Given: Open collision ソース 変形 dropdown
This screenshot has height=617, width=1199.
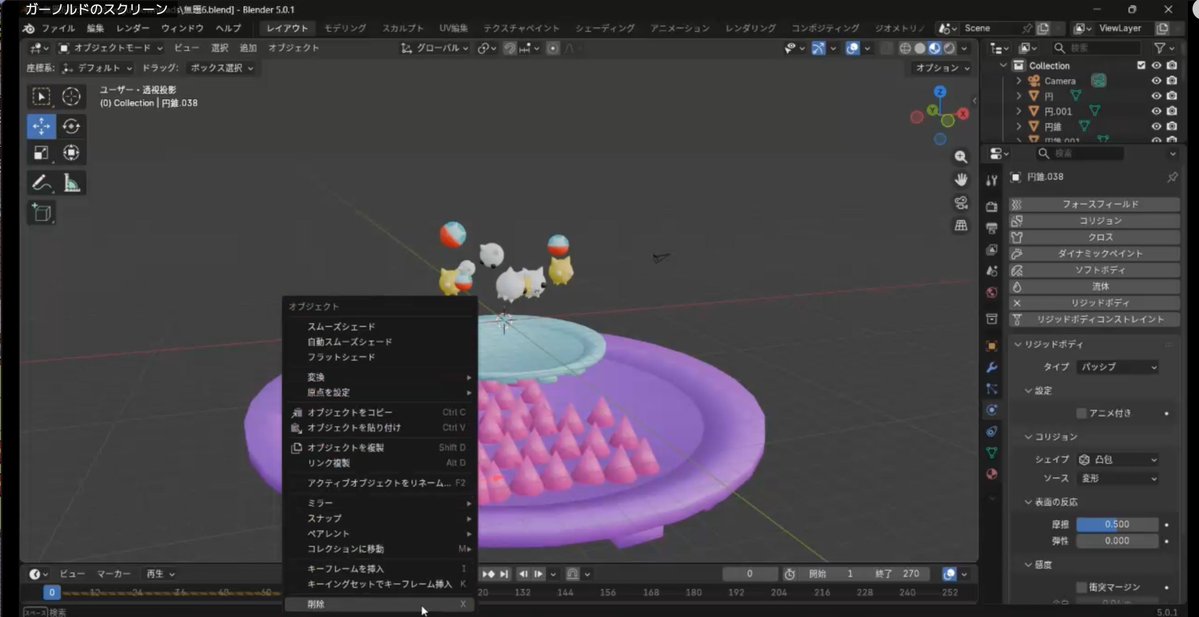Looking at the screenshot, I should (x=1117, y=478).
